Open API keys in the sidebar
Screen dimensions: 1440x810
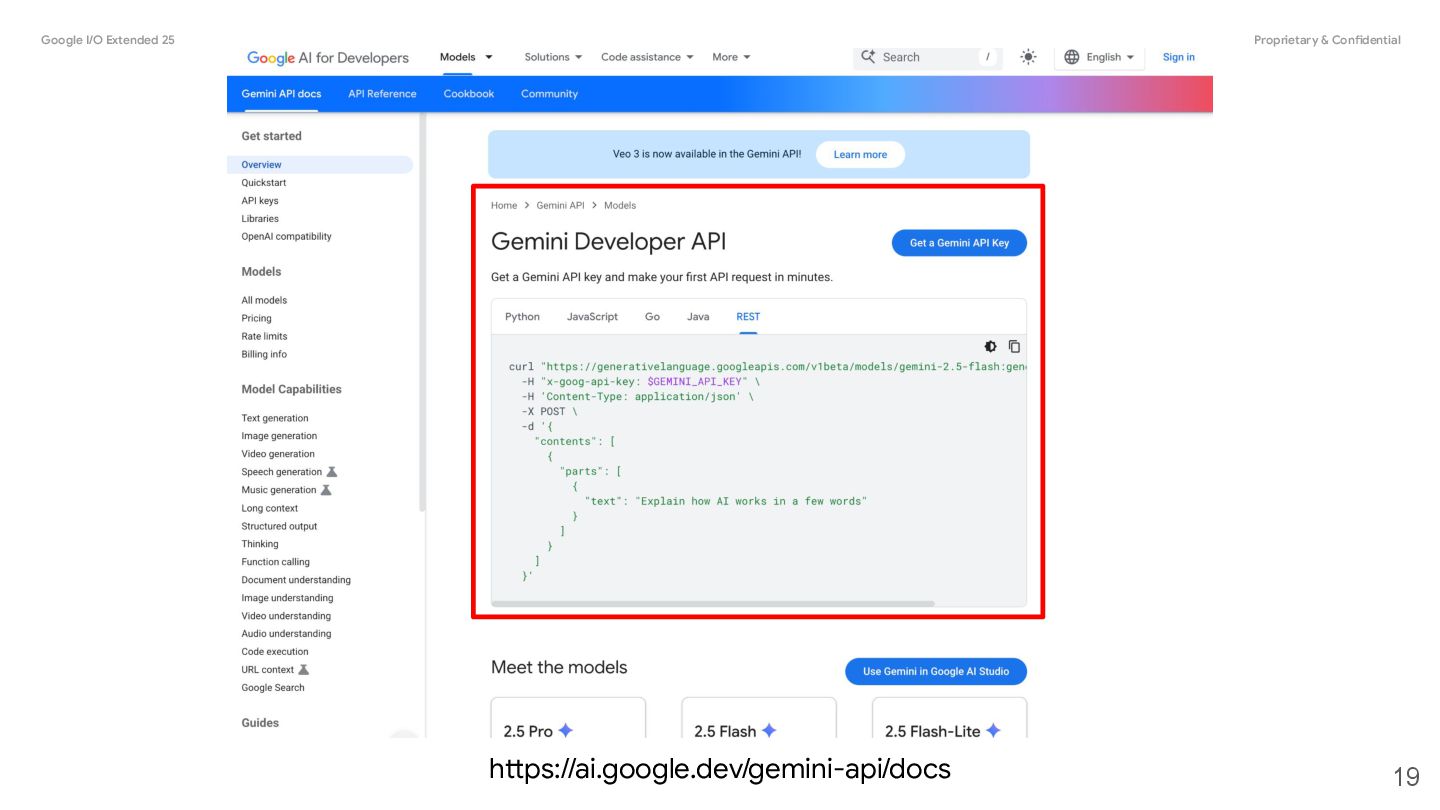coord(260,201)
